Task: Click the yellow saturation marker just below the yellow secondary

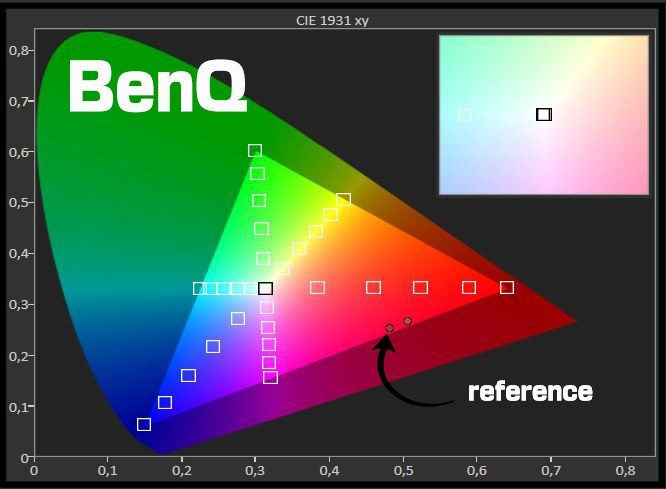Action: [x=330, y=215]
